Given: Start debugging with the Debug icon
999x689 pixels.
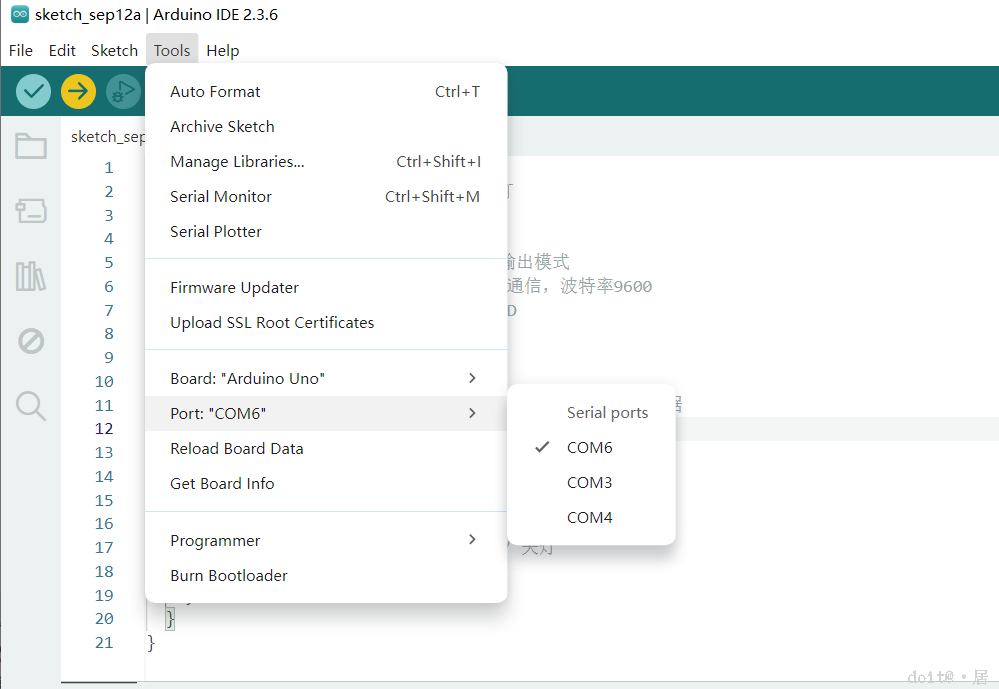Looking at the screenshot, I should 123,91.
